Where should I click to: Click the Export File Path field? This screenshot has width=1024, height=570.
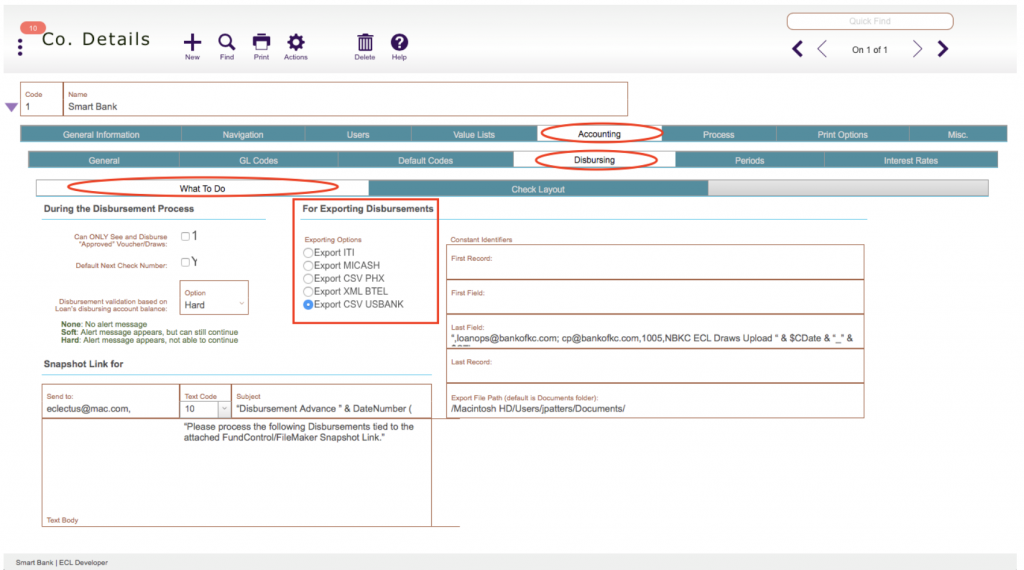point(655,401)
